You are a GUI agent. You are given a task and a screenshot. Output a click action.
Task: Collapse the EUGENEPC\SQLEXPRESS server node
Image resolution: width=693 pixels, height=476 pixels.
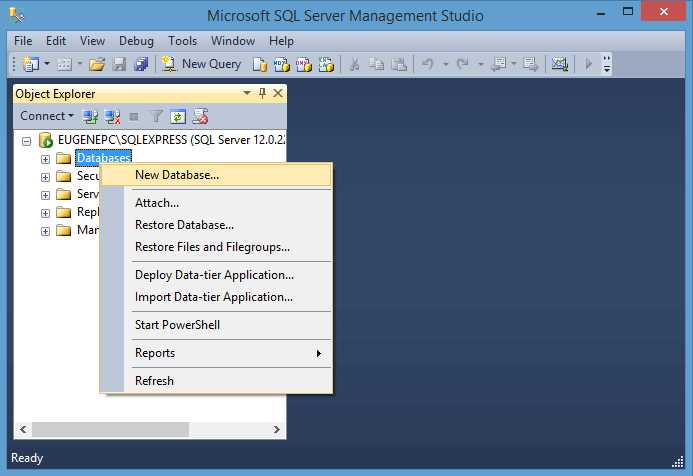pyautogui.click(x=27, y=140)
